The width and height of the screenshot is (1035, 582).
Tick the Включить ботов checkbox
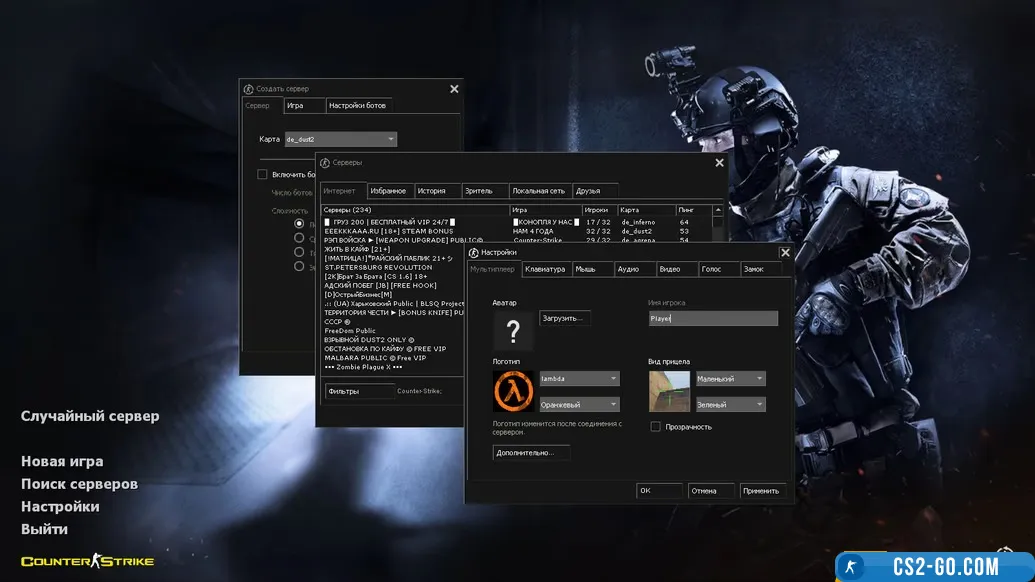point(263,175)
